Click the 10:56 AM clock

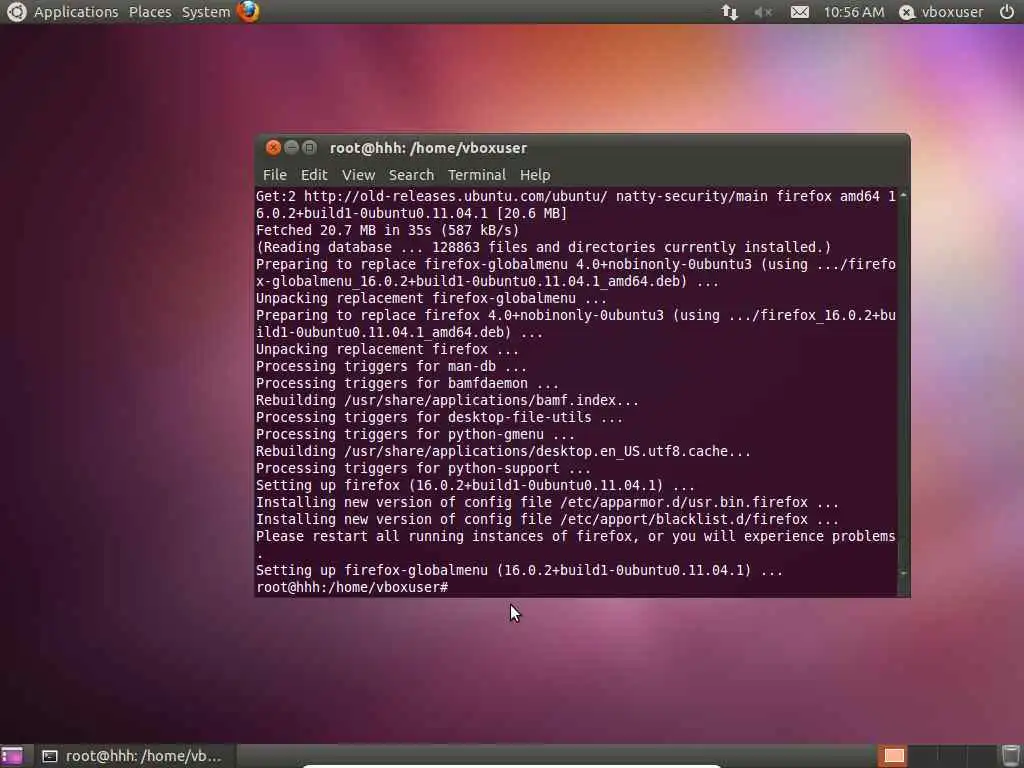[854, 12]
